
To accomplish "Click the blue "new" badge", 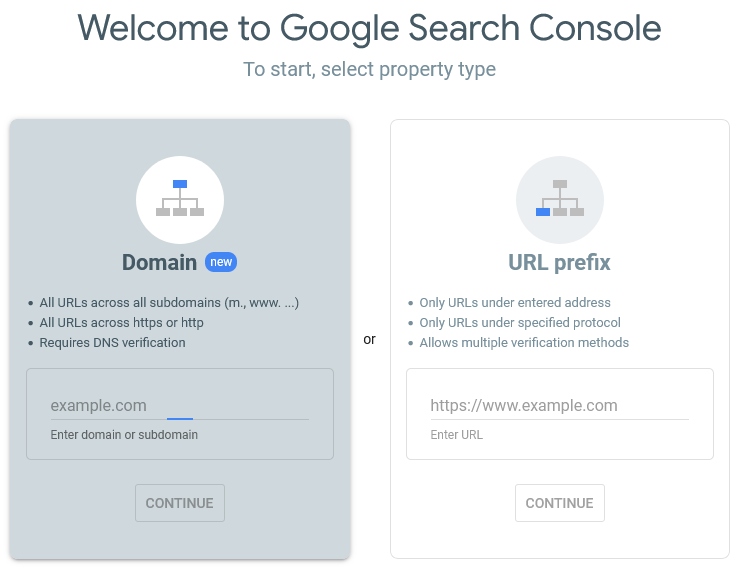I will [x=221, y=262].
